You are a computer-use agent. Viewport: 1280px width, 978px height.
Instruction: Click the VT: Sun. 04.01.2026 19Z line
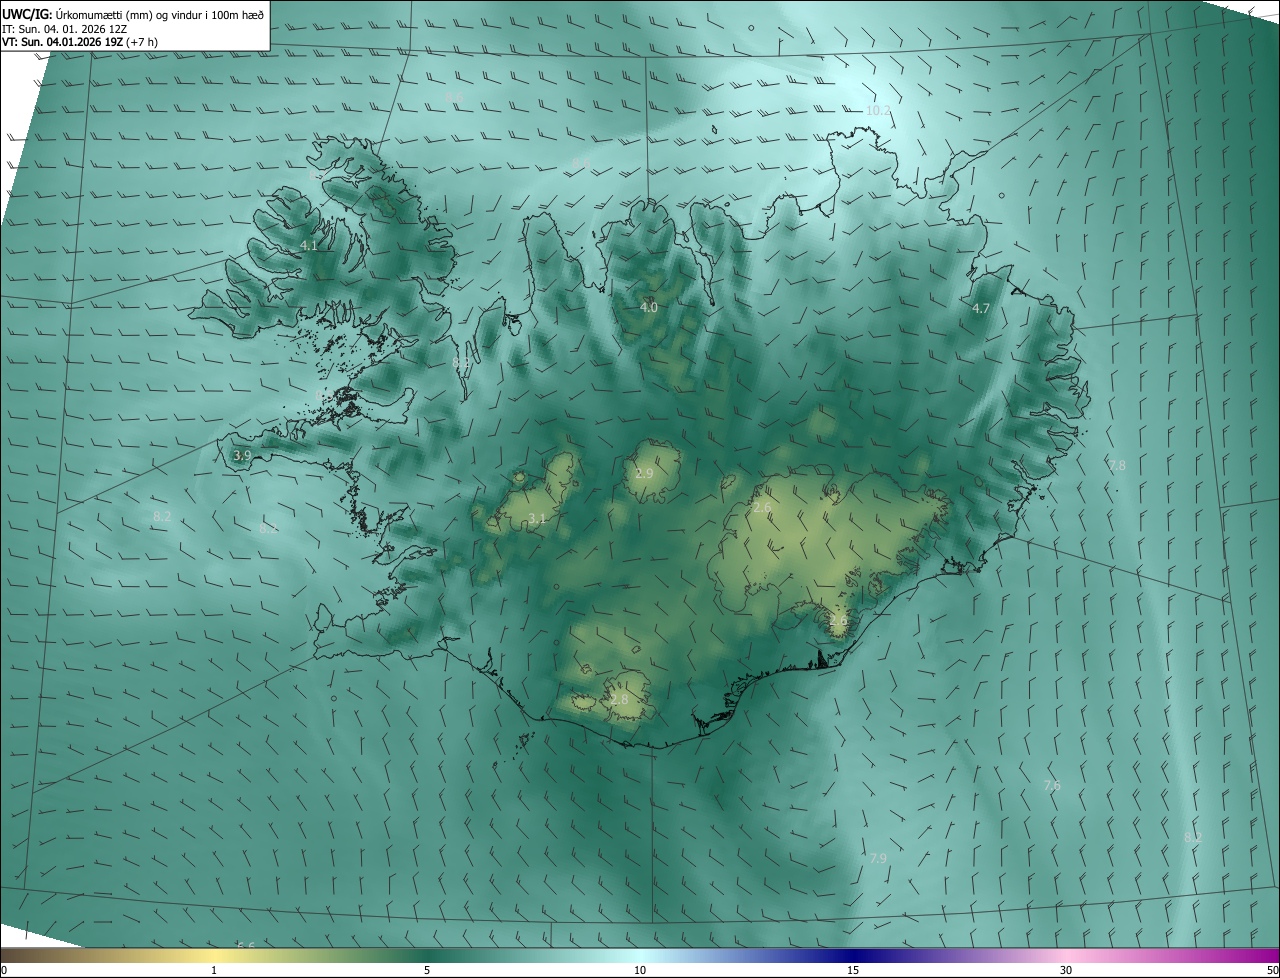click(x=80, y=42)
